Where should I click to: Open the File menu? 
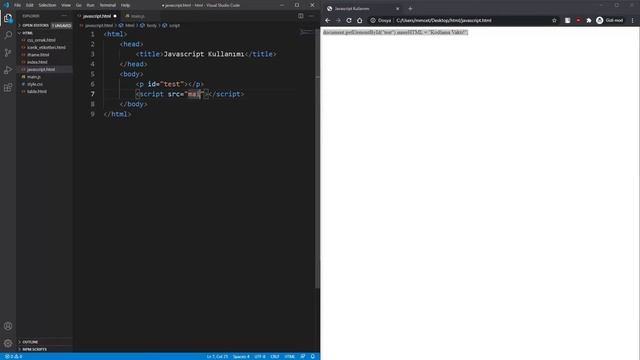[x=17, y=5]
